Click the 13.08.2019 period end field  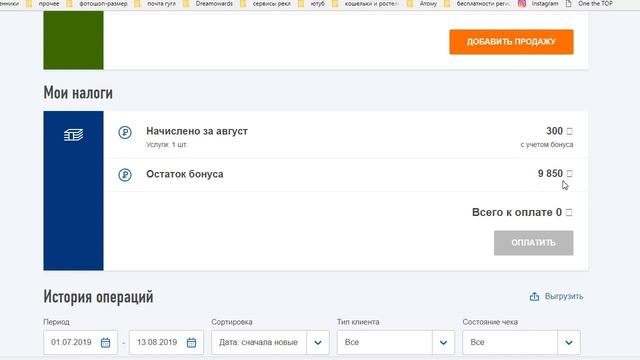pos(166,342)
